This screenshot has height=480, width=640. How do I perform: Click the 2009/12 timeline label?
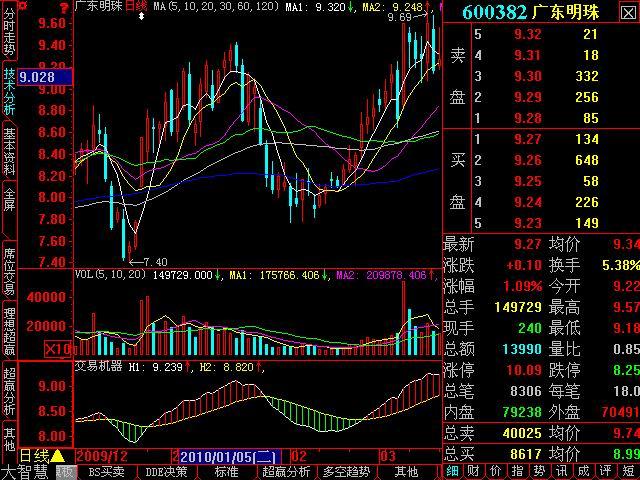[x=102, y=456]
